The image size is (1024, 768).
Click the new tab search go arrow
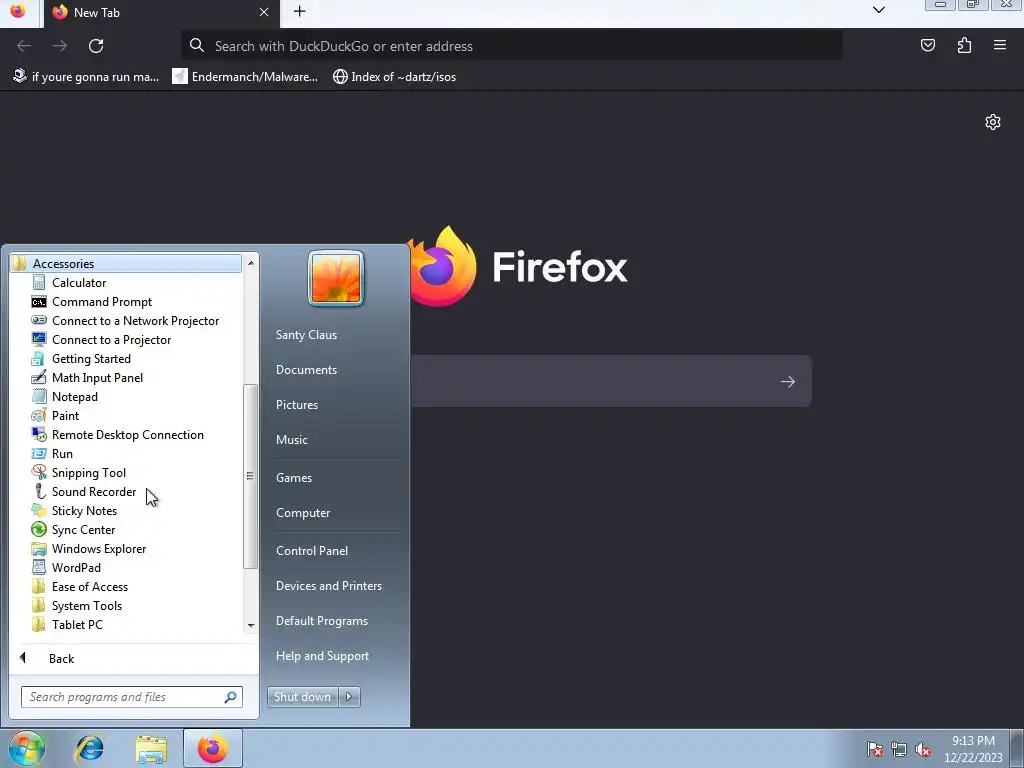click(x=788, y=381)
